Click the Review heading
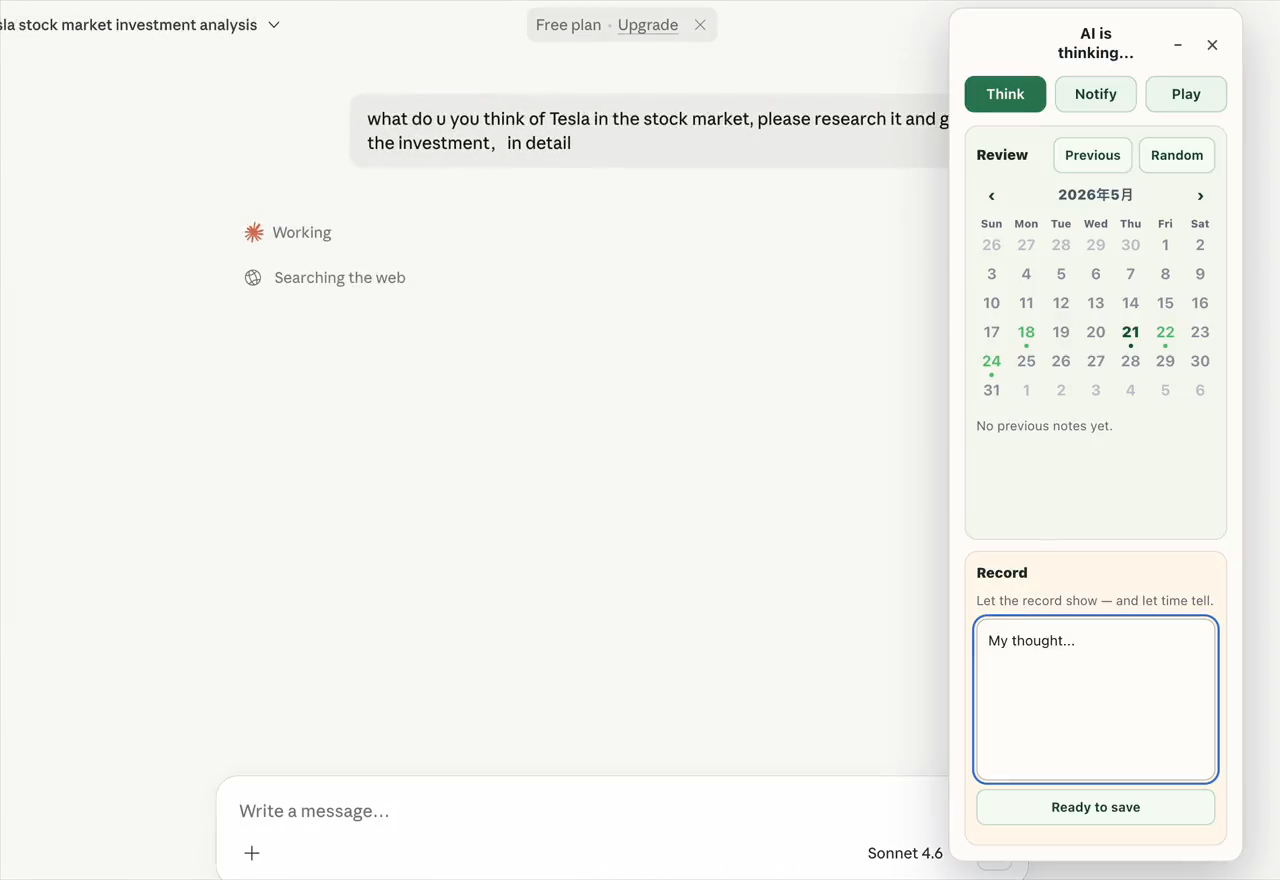1280x880 pixels. [1002, 155]
